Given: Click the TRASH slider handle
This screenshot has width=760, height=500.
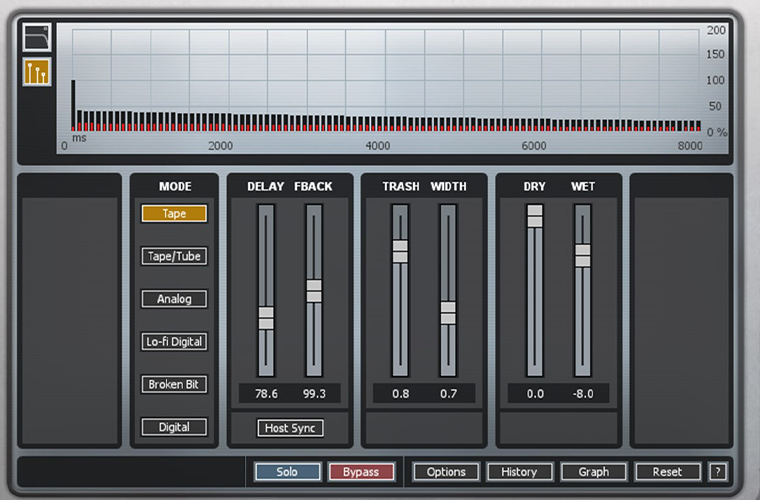Looking at the screenshot, I should tap(400, 251).
